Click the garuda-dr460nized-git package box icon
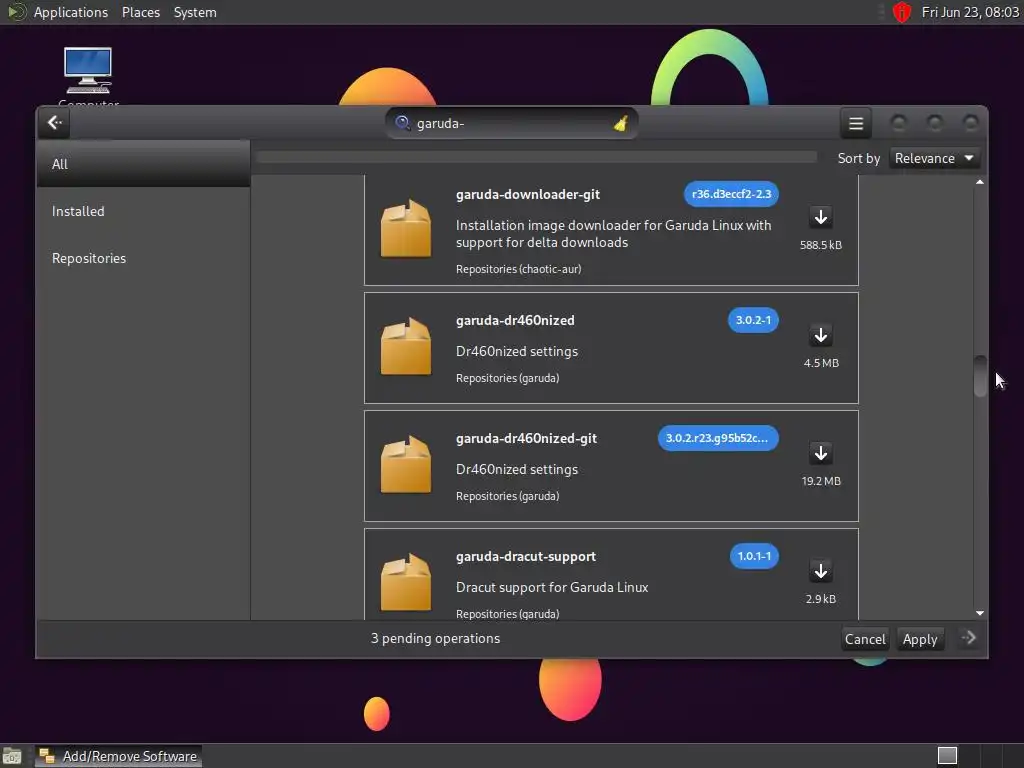Viewport: 1024px width, 768px height. 406,465
